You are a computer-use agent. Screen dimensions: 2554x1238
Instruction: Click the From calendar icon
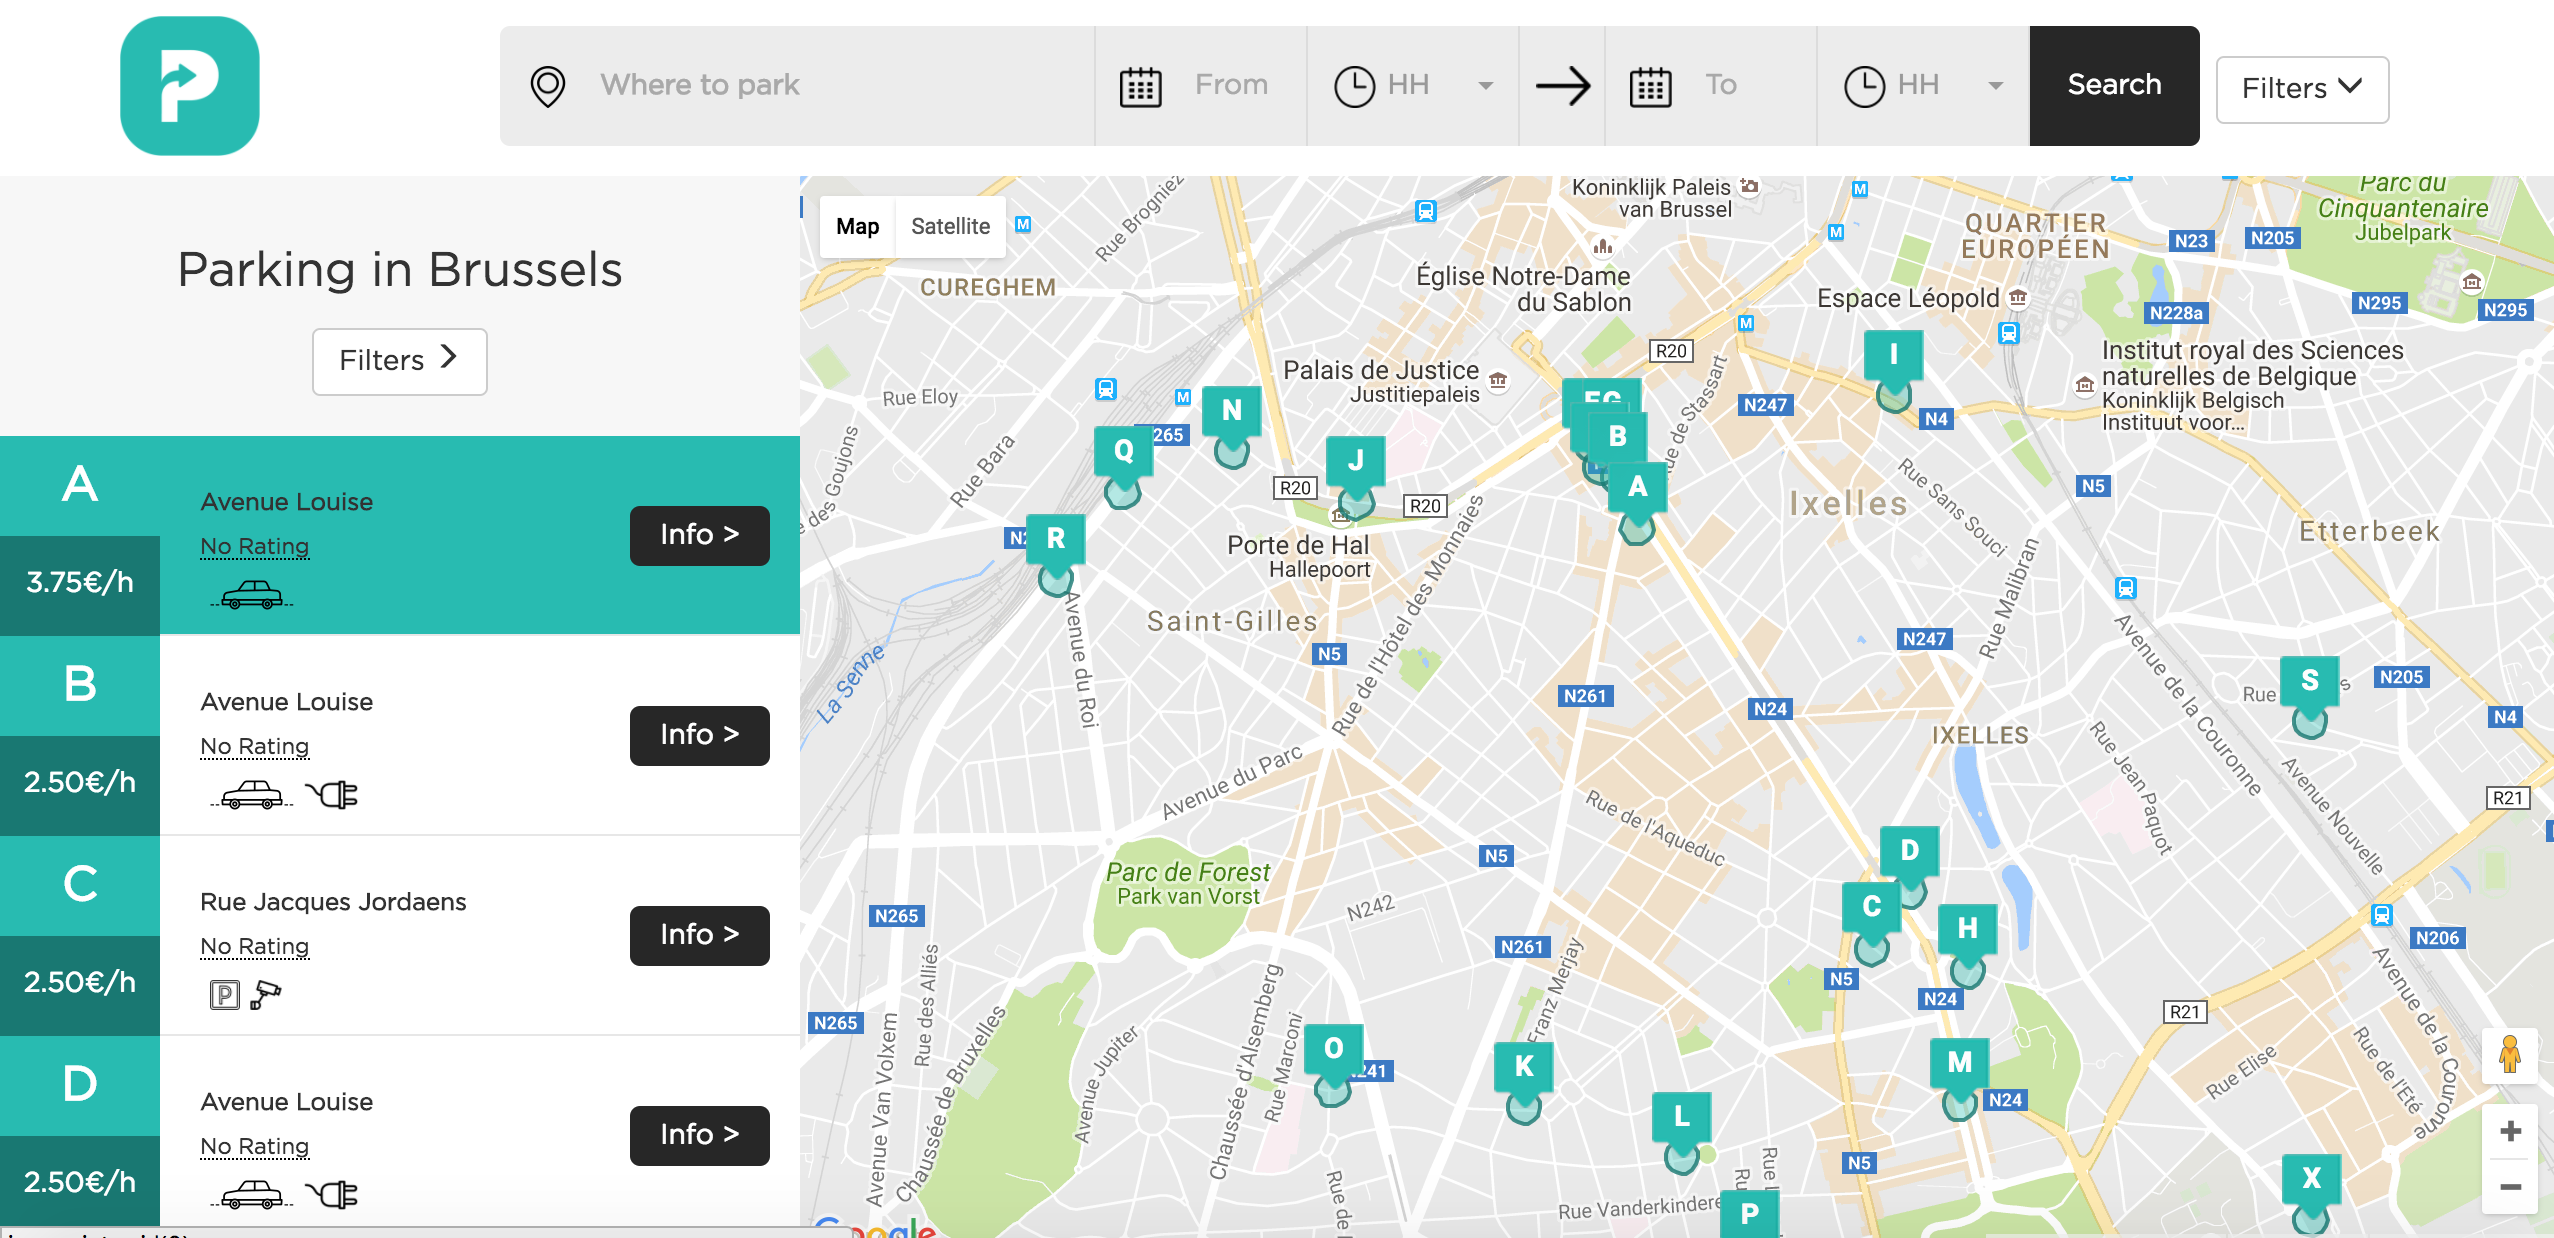(x=1140, y=87)
